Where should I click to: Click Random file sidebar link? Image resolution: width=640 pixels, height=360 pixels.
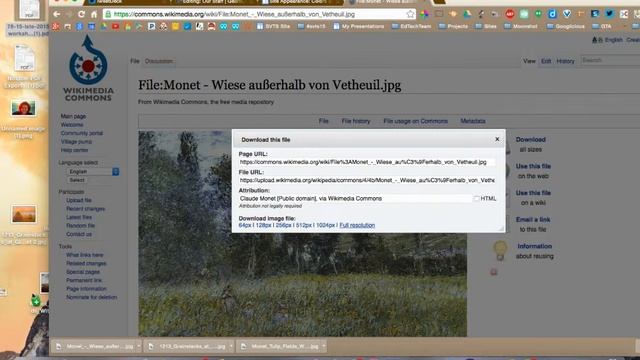point(80,226)
